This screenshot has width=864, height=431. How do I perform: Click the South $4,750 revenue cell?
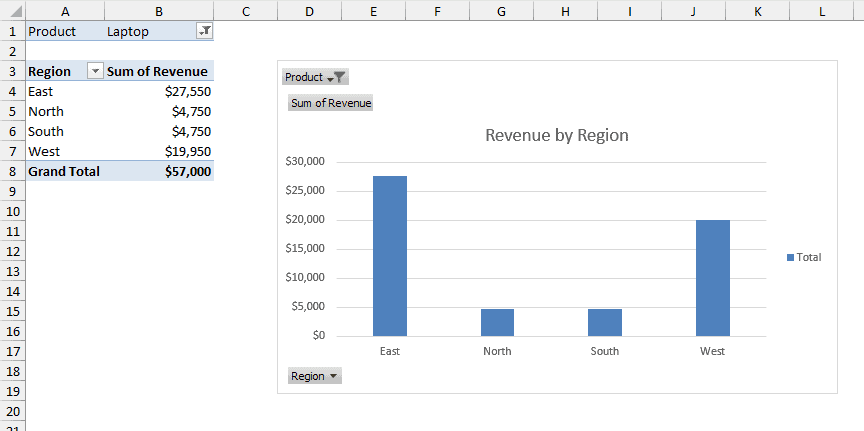point(159,131)
